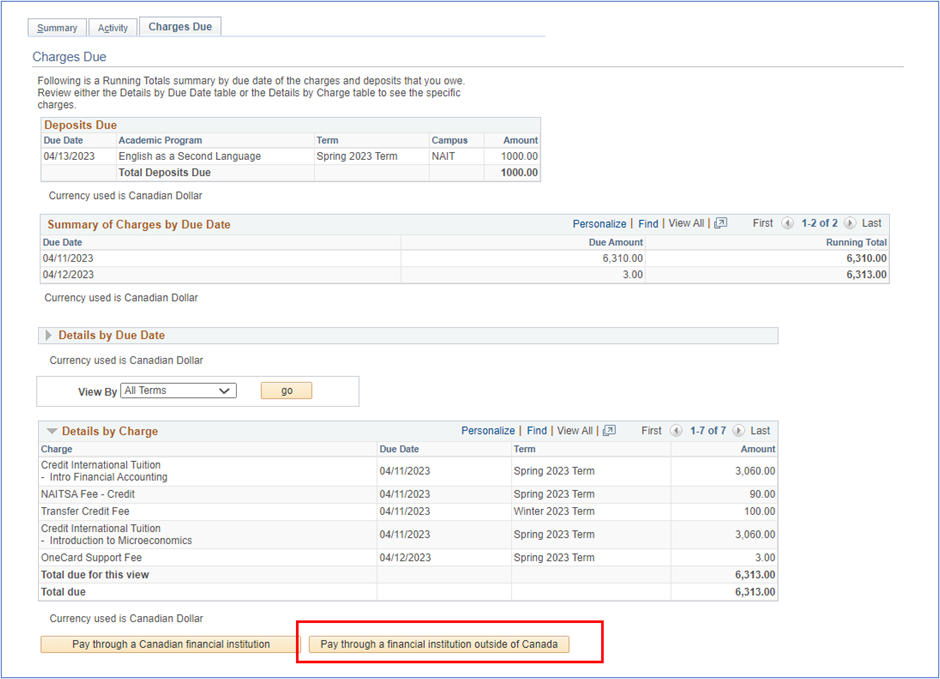This screenshot has height=679, width=940.
Task: Click First in Details by Charge navigation
Action: click(x=651, y=430)
